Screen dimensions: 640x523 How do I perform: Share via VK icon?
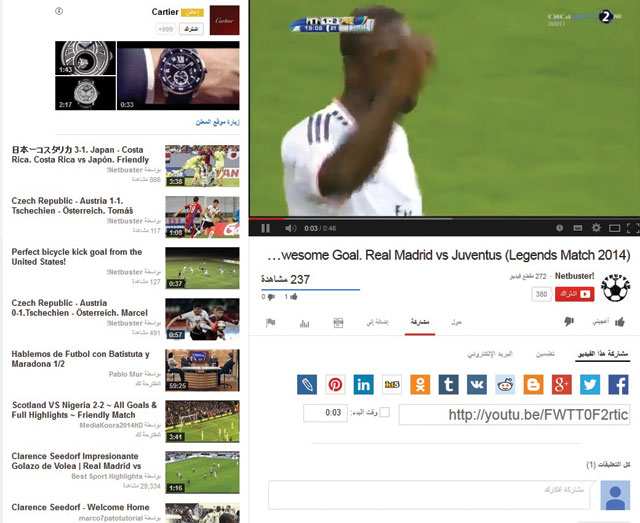point(477,385)
